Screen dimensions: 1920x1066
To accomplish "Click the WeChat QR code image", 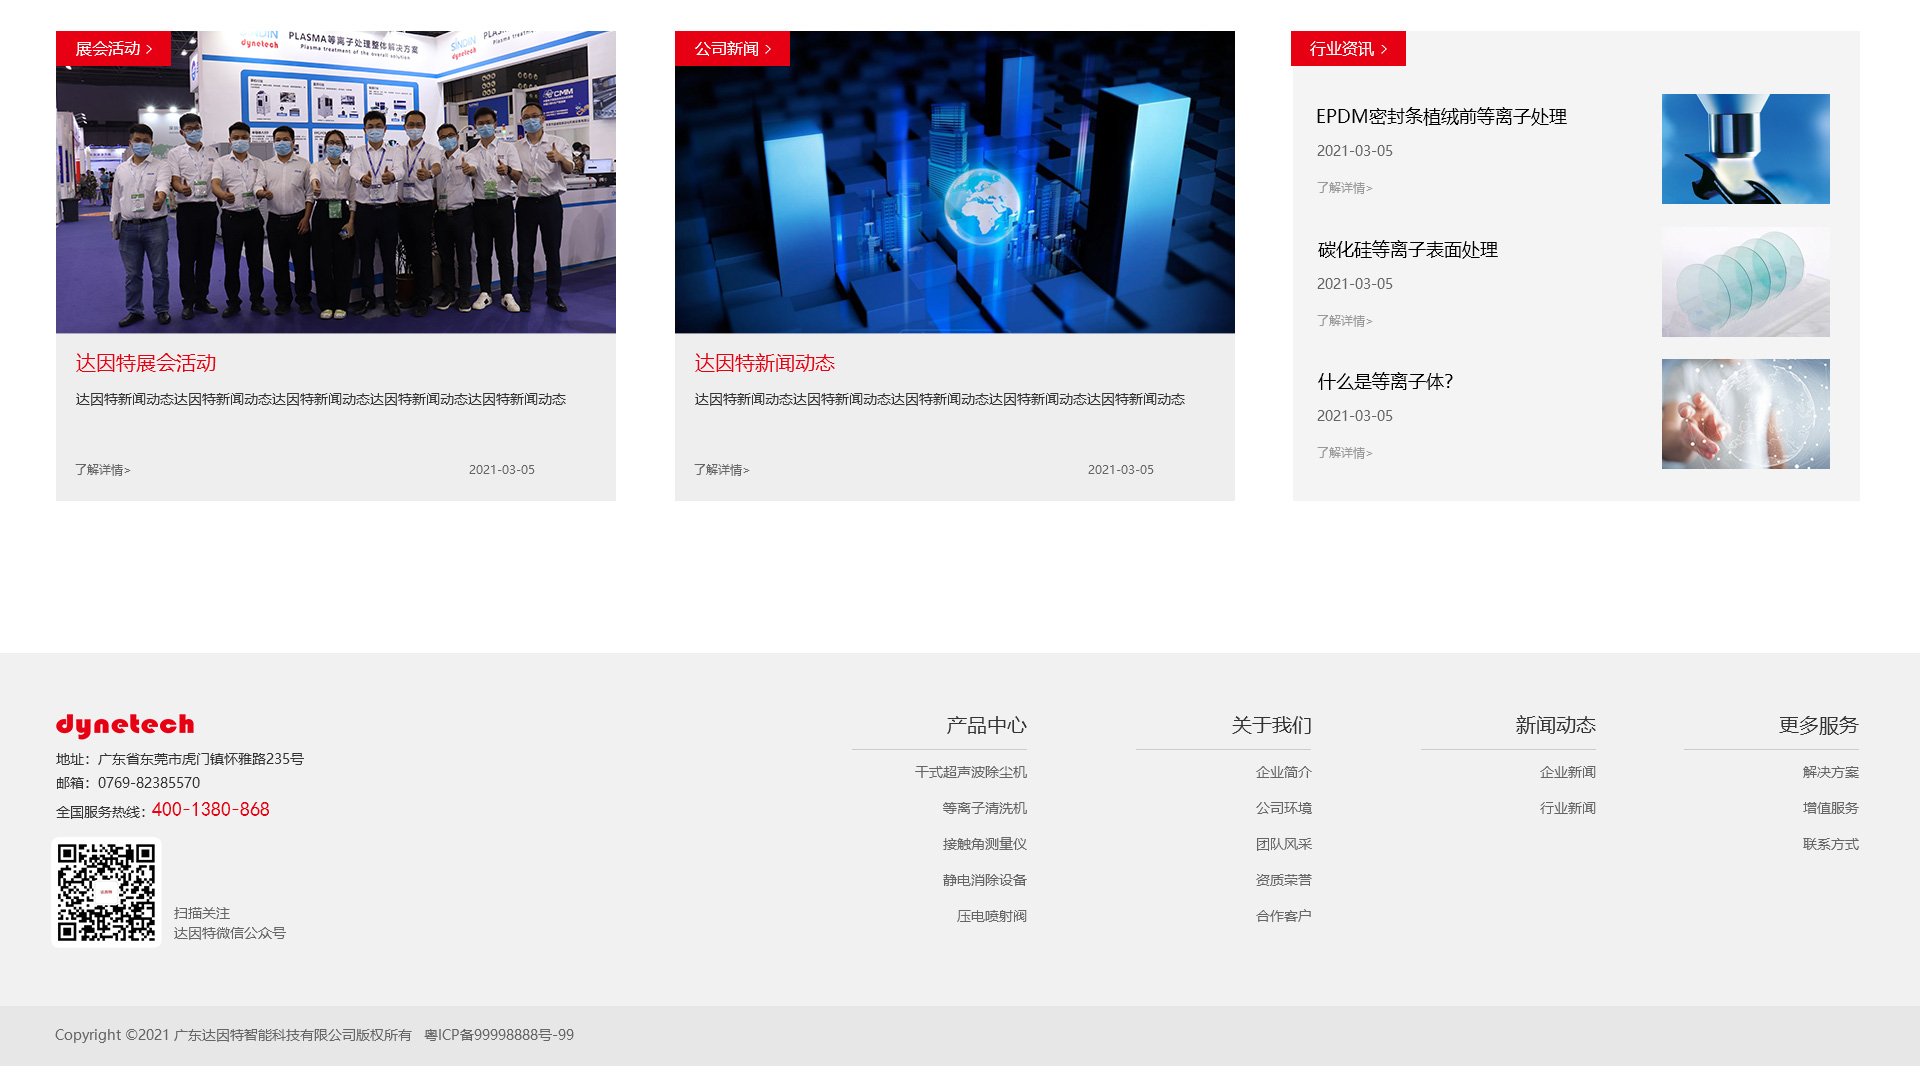I will point(106,892).
